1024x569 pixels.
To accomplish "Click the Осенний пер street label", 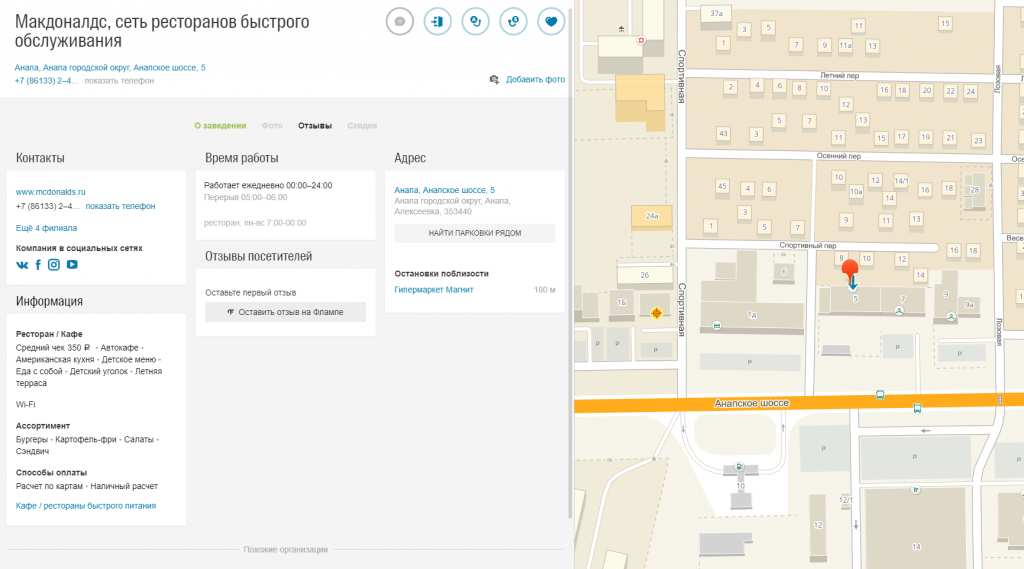I will tap(839, 156).
